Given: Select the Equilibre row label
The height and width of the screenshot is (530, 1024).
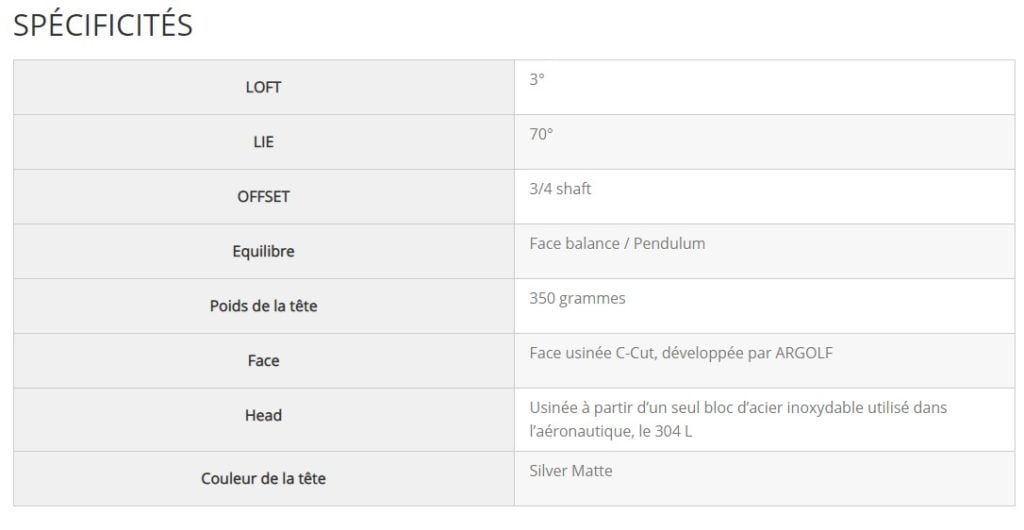Looking at the screenshot, I should pyautogui.click(x=263, y=251).
